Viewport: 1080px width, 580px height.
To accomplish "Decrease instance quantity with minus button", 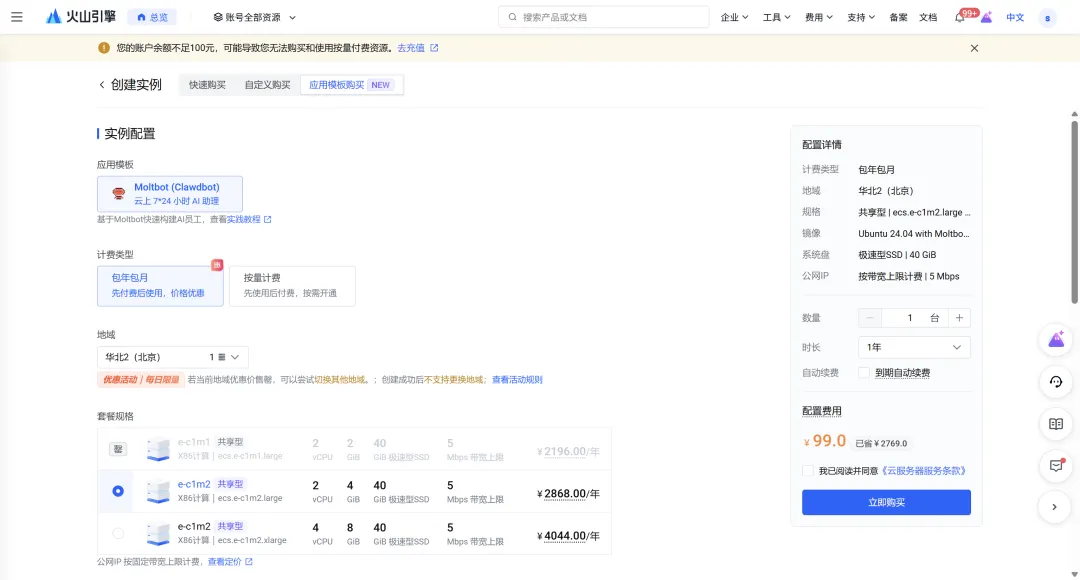I will (870, 318).
